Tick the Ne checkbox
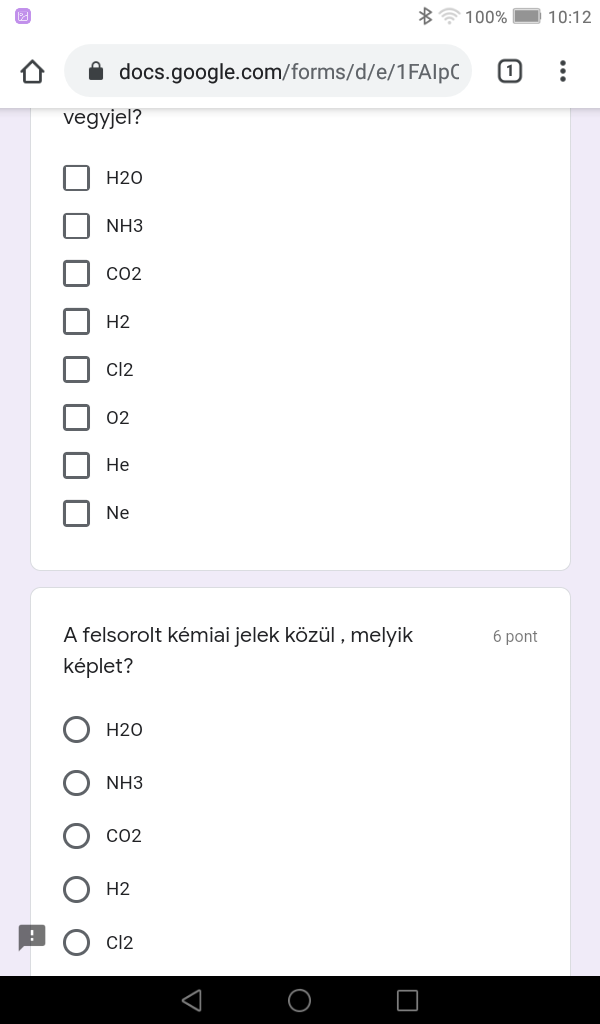This screenshot has width=600, height=1024. tap(77, 513)
